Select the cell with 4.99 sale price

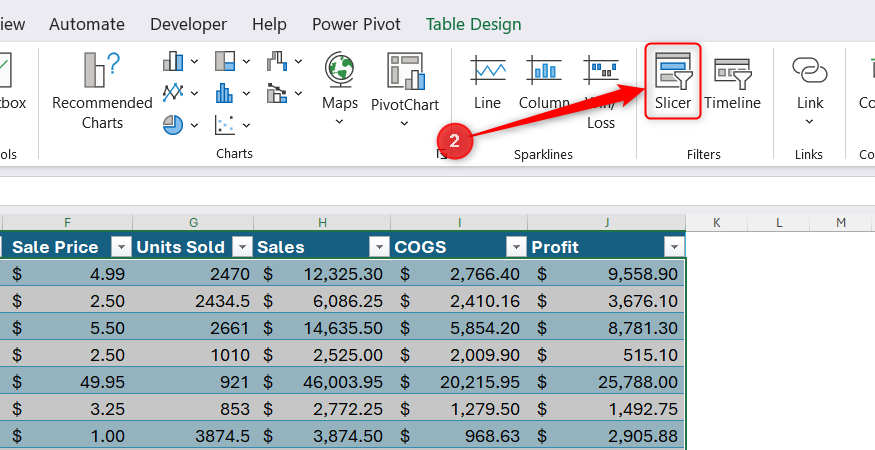[68, 274]
